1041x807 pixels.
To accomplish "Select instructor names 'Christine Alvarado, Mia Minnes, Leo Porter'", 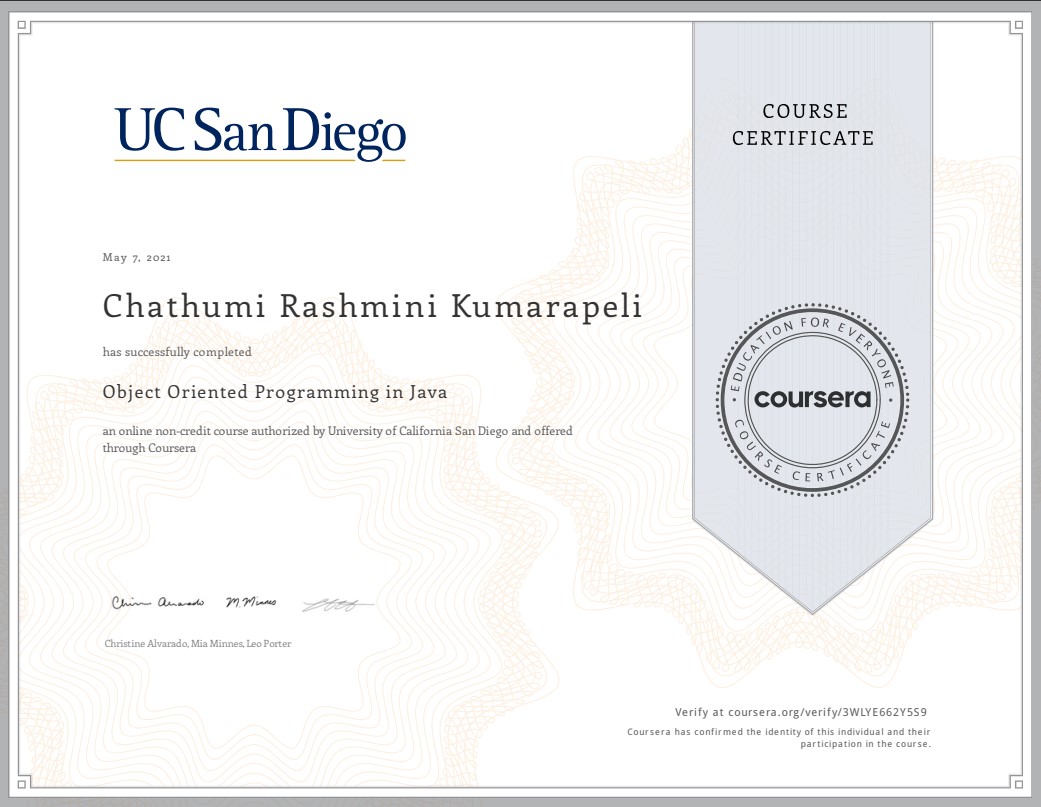I will click(x=198, y=643).
